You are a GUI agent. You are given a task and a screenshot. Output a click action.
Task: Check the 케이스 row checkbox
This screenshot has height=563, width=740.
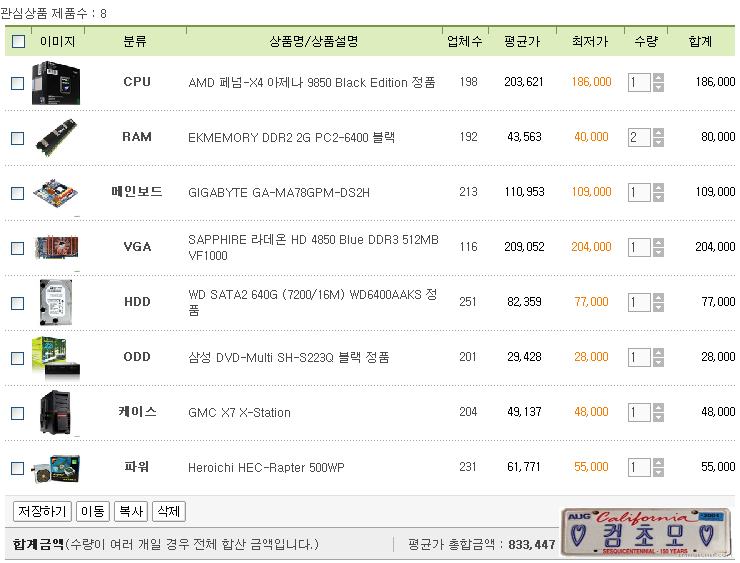[17, 413]
